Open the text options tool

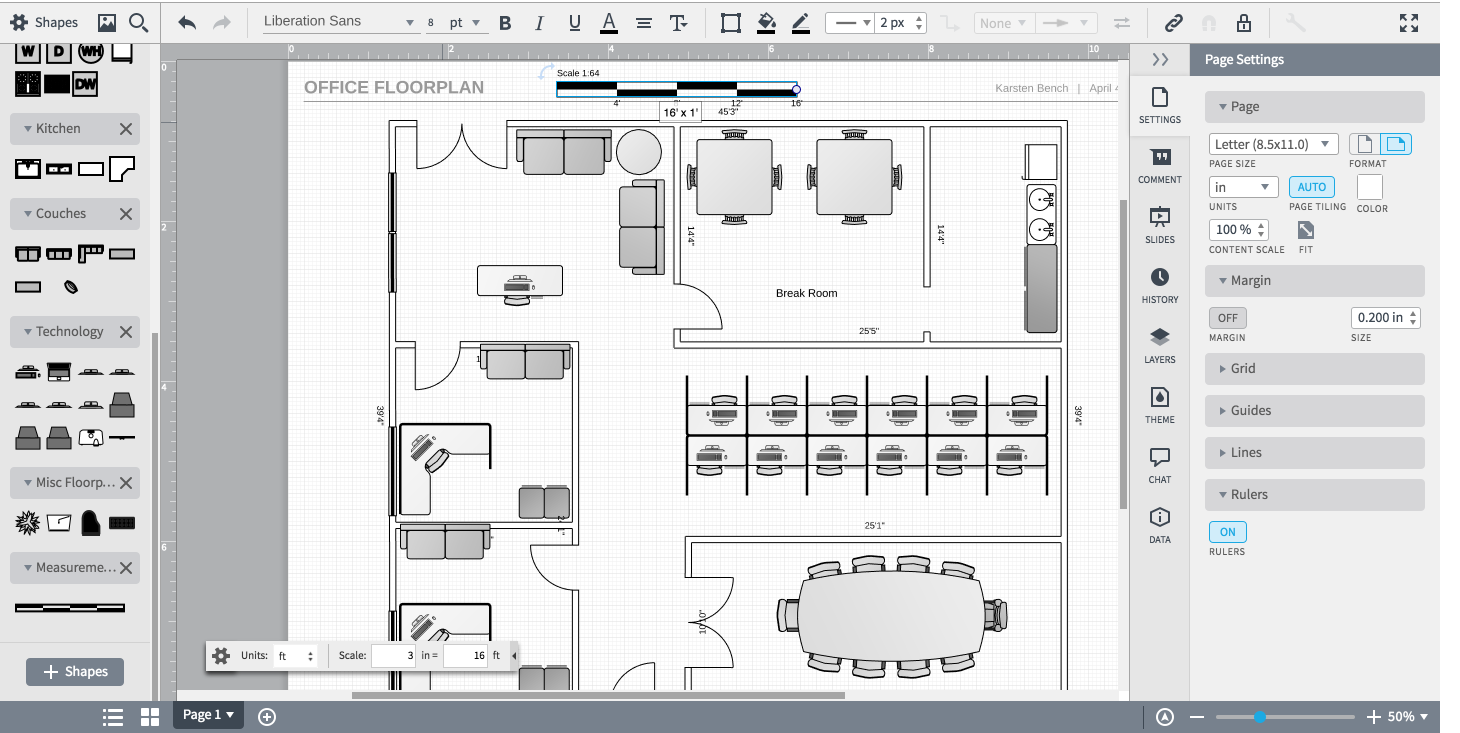point(678,23)
